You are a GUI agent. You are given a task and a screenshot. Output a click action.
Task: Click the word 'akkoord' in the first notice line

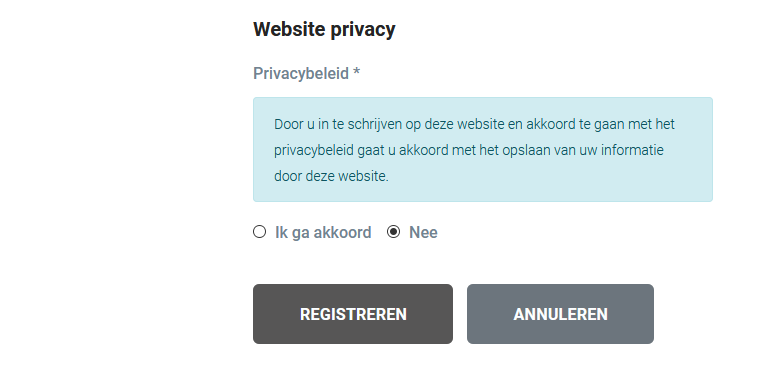[x=551, y=124]
